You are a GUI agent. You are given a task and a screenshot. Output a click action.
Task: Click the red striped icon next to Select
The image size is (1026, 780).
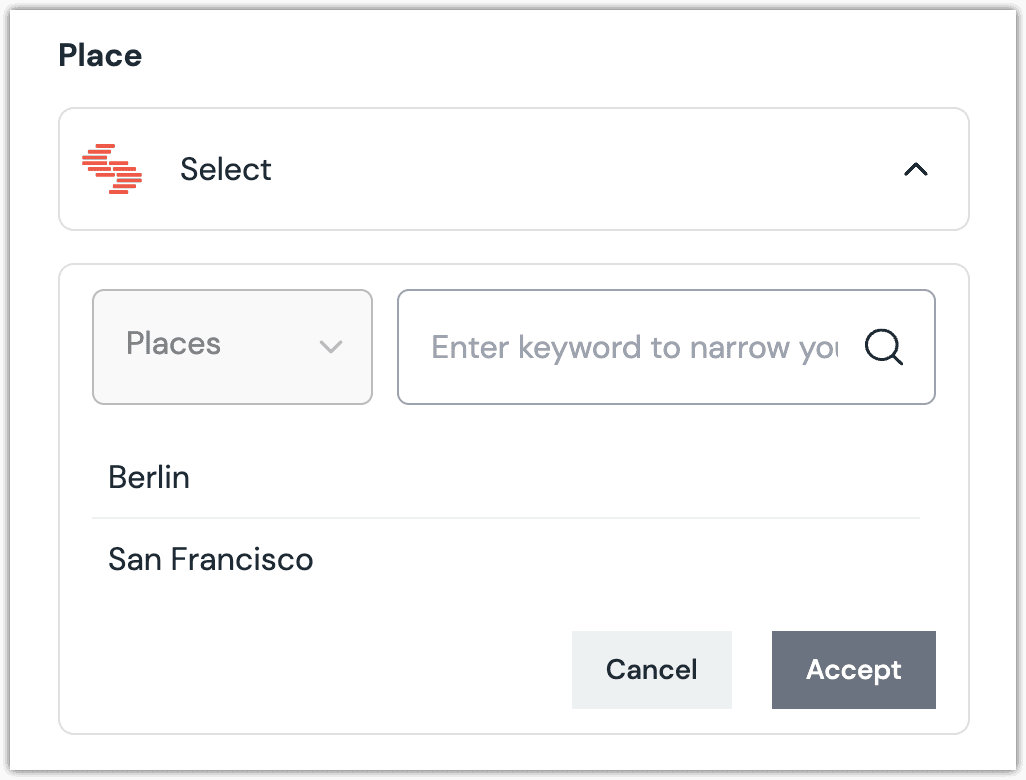(113, 169)
